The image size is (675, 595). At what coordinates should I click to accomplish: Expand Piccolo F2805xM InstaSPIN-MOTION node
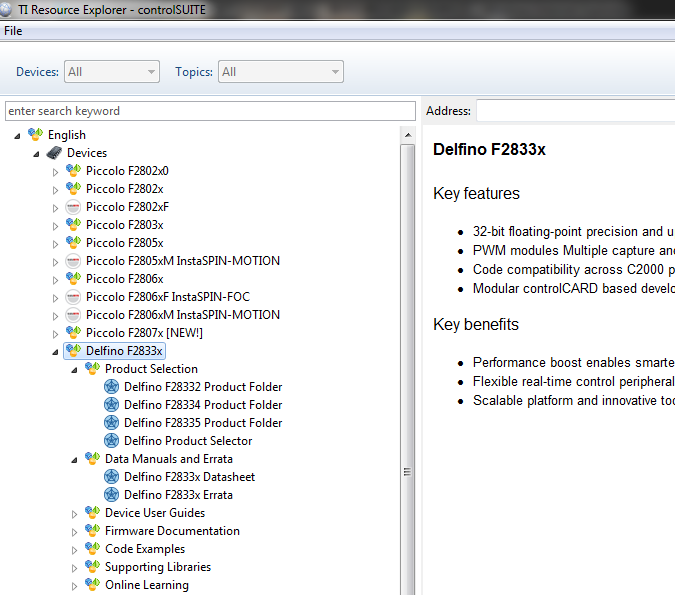(55, 262)
